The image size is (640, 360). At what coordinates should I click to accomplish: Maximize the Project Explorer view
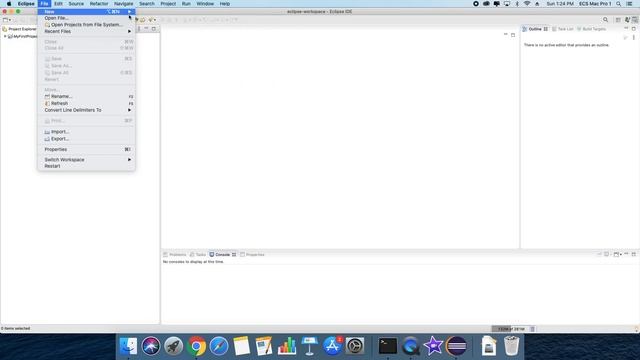click(153, 29)
